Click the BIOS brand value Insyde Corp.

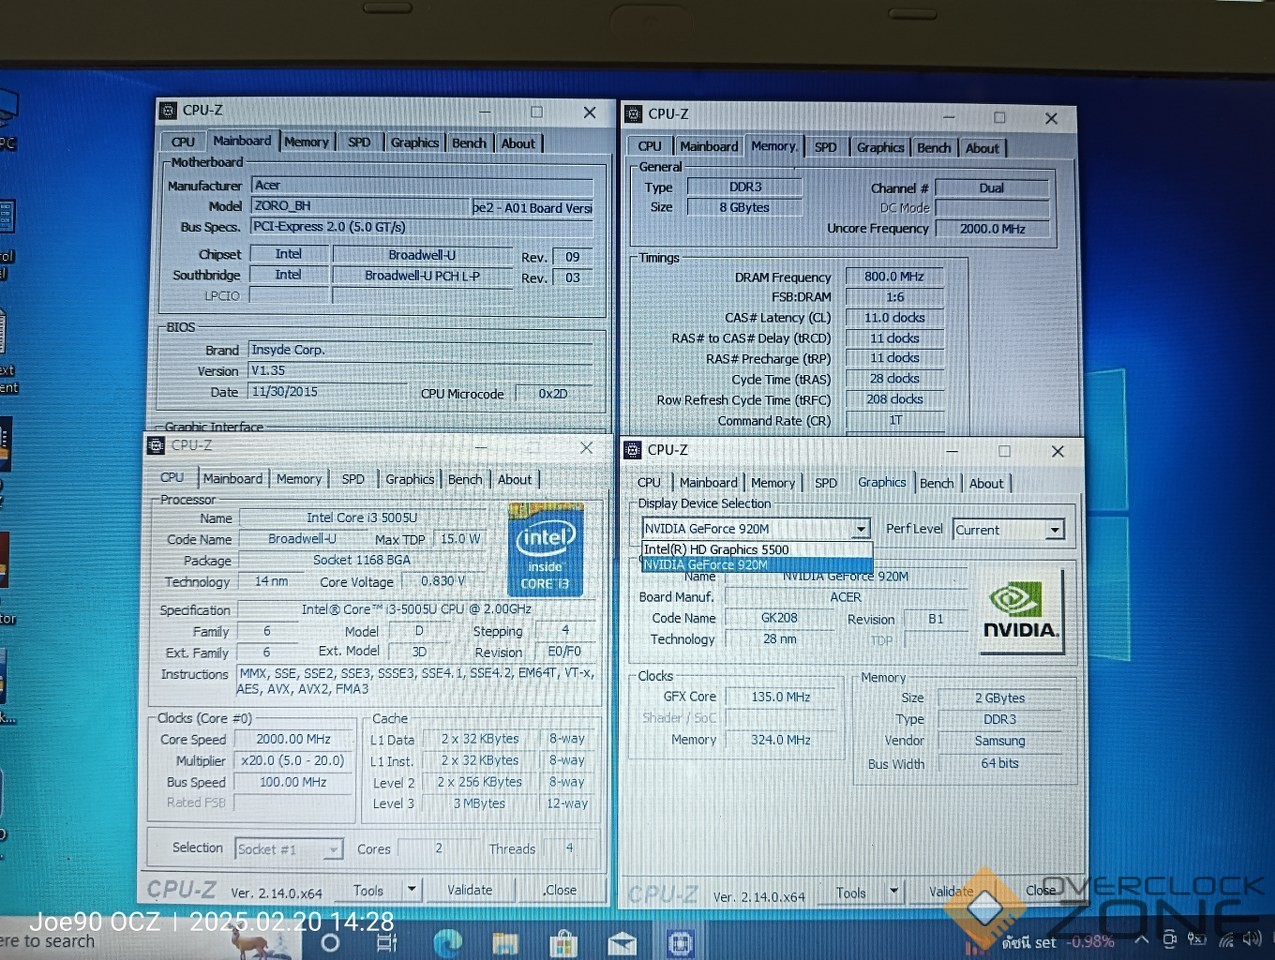click(421, 350)
